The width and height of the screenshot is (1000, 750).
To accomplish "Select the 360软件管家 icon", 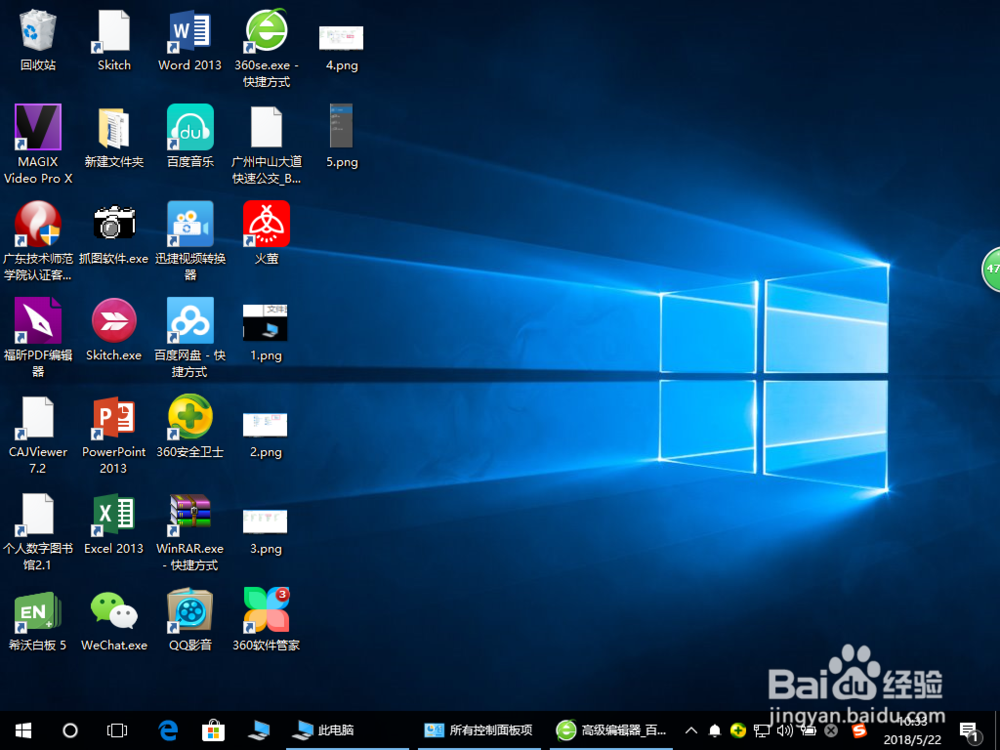I will coord(266,620).
